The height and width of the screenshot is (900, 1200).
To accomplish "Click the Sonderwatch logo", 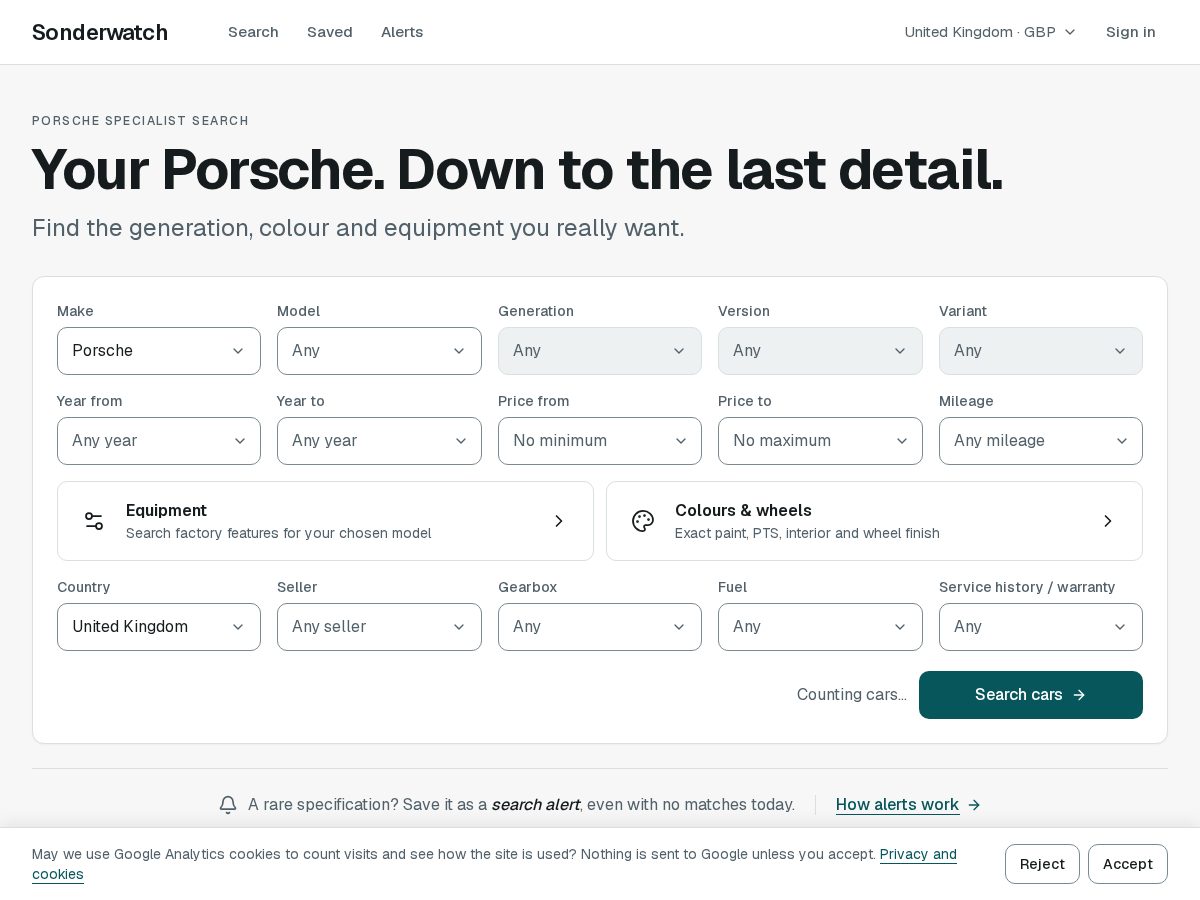I will [100, 32].
